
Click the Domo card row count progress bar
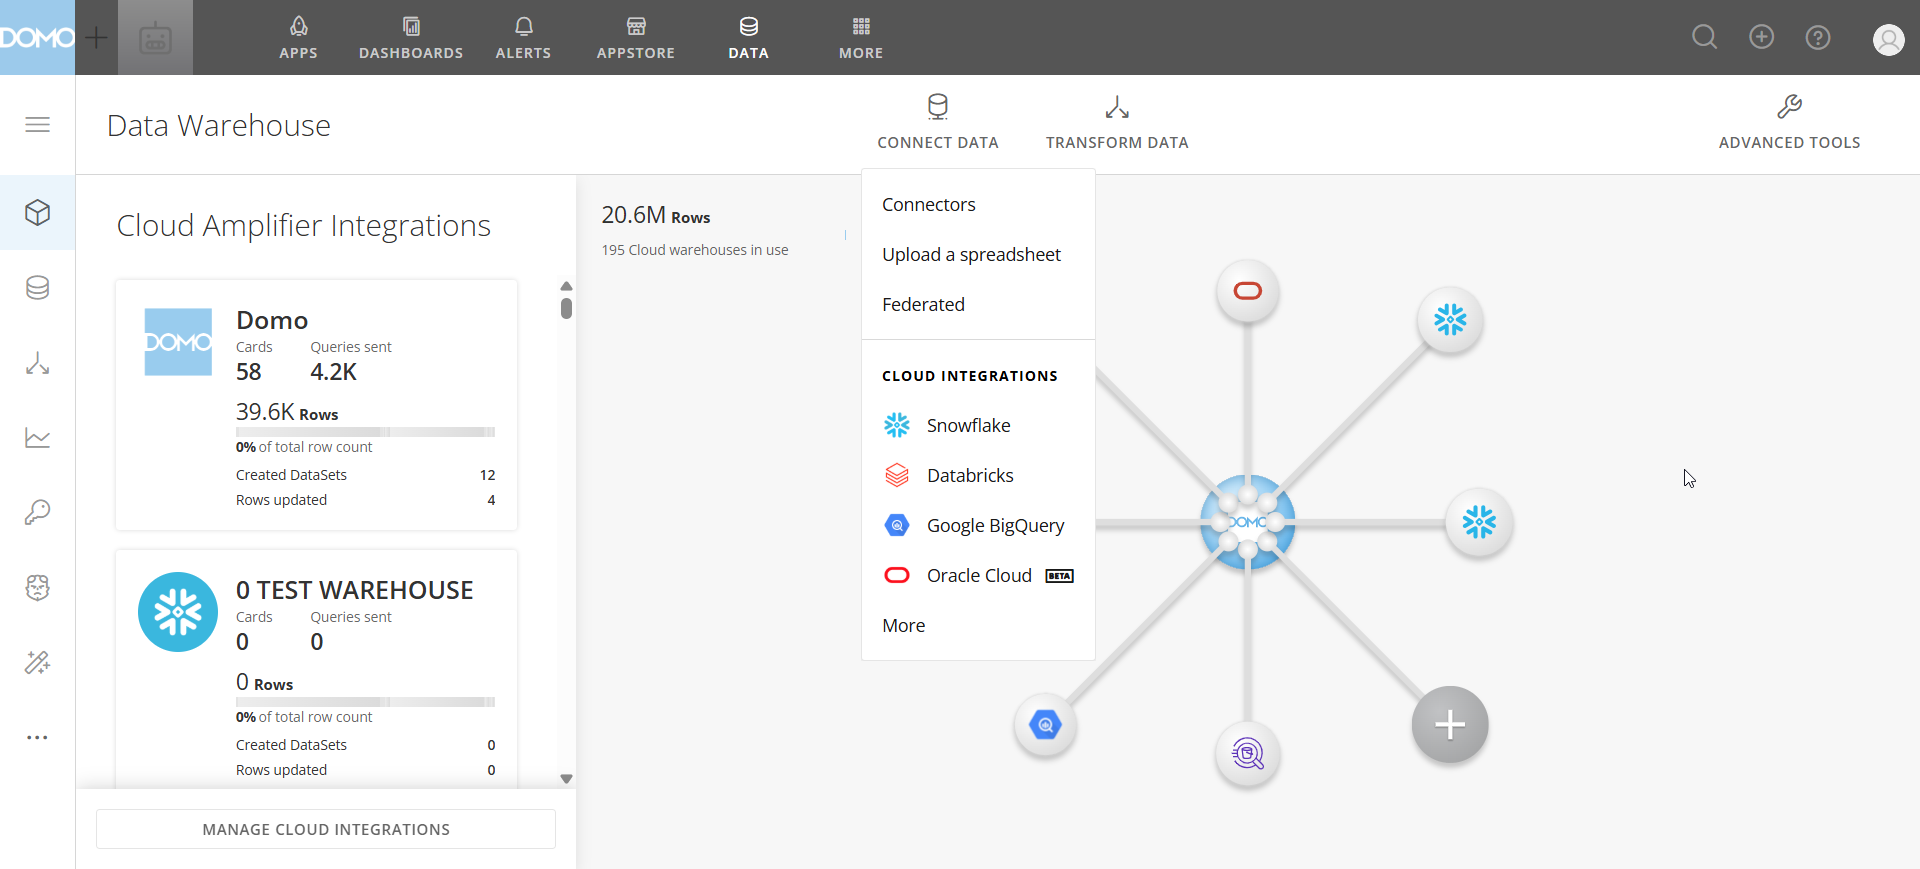tap(365, 432)
